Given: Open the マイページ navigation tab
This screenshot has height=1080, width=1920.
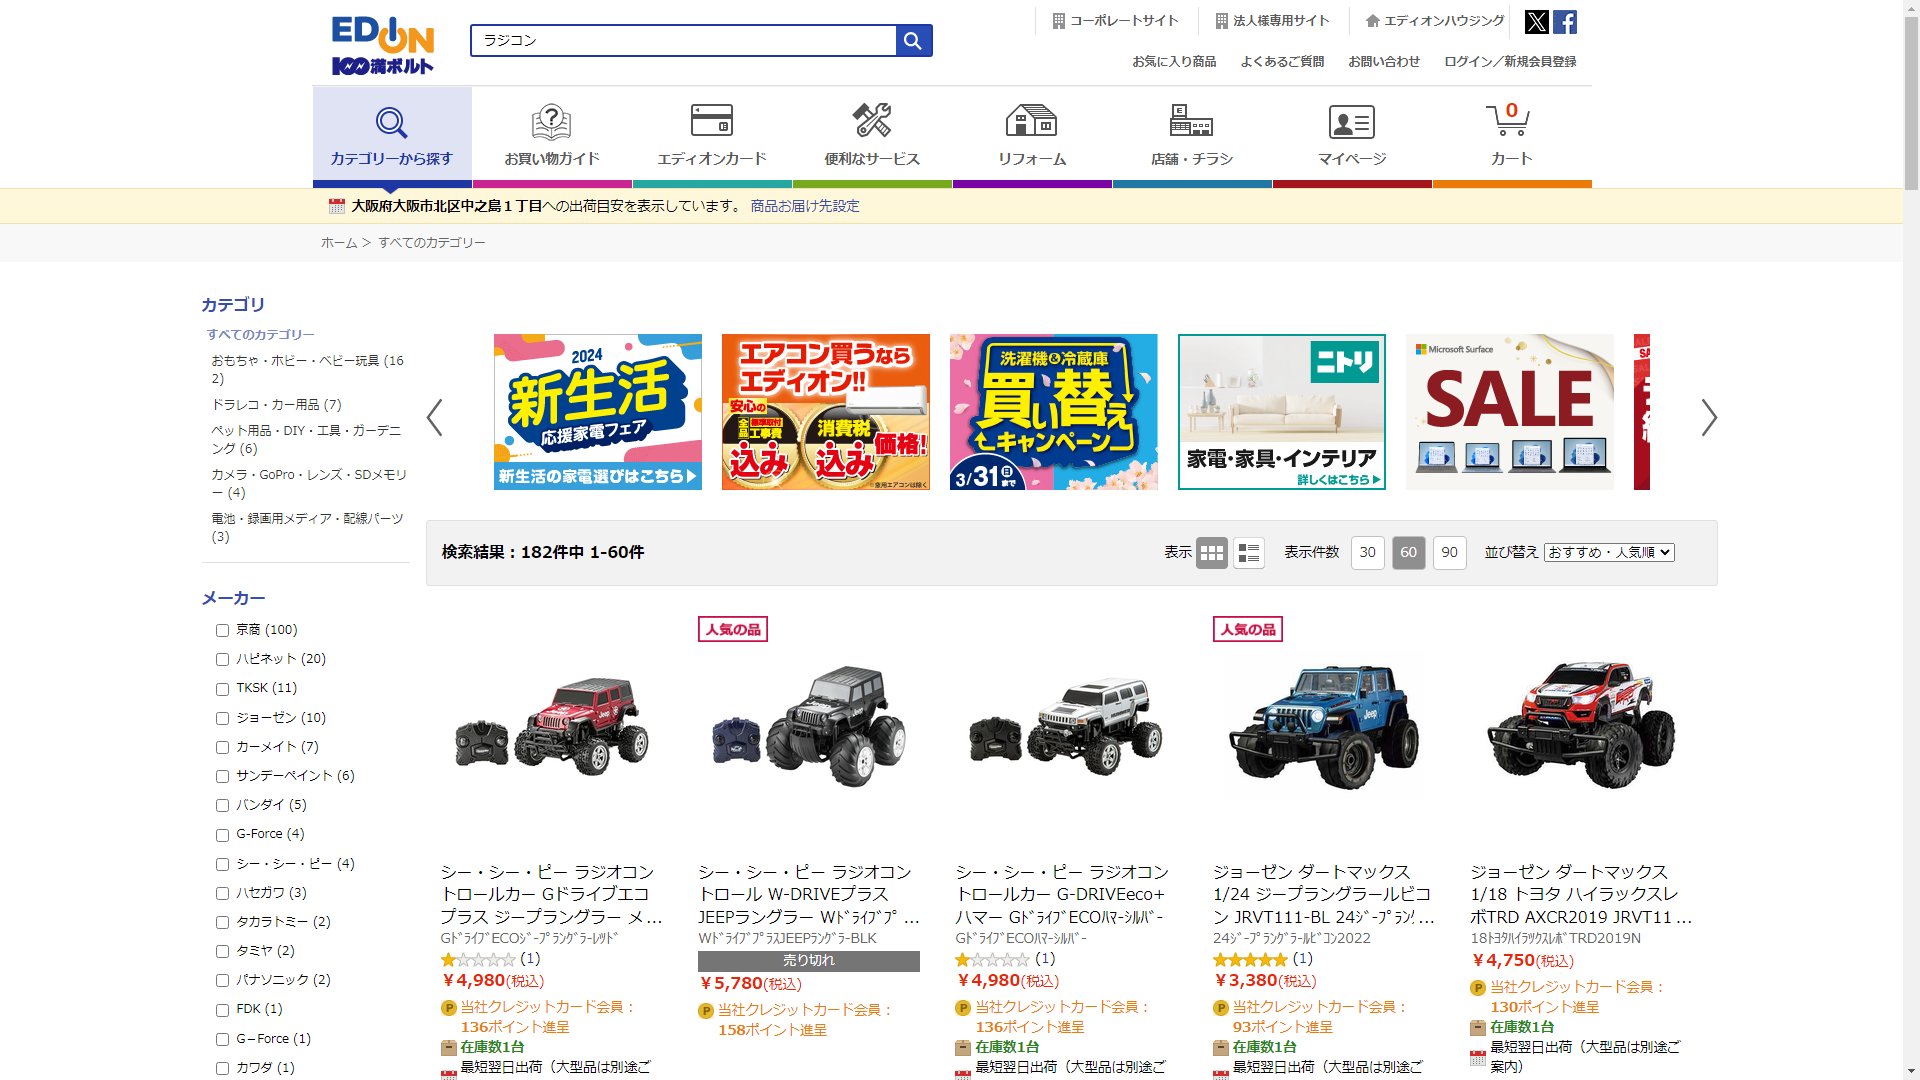Looking at the screenshot, I should point(1351,136).
